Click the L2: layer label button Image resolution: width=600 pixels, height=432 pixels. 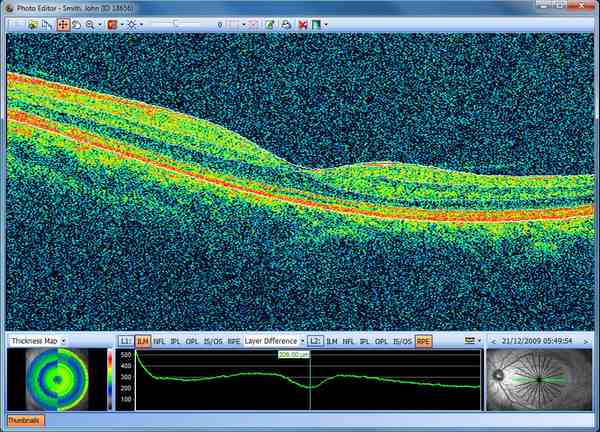(x=315, y=341)
